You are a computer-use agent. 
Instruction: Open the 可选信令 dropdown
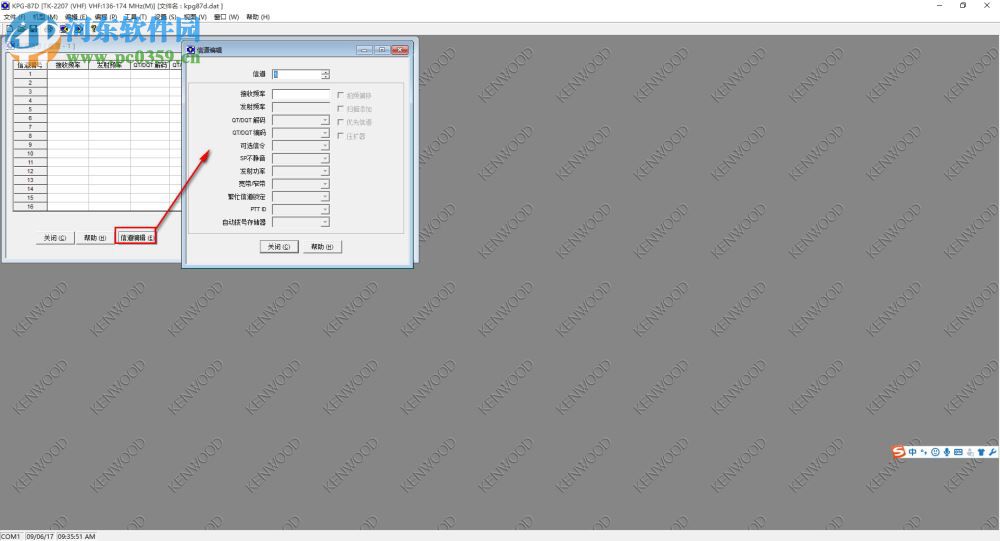tap(325, 145)
